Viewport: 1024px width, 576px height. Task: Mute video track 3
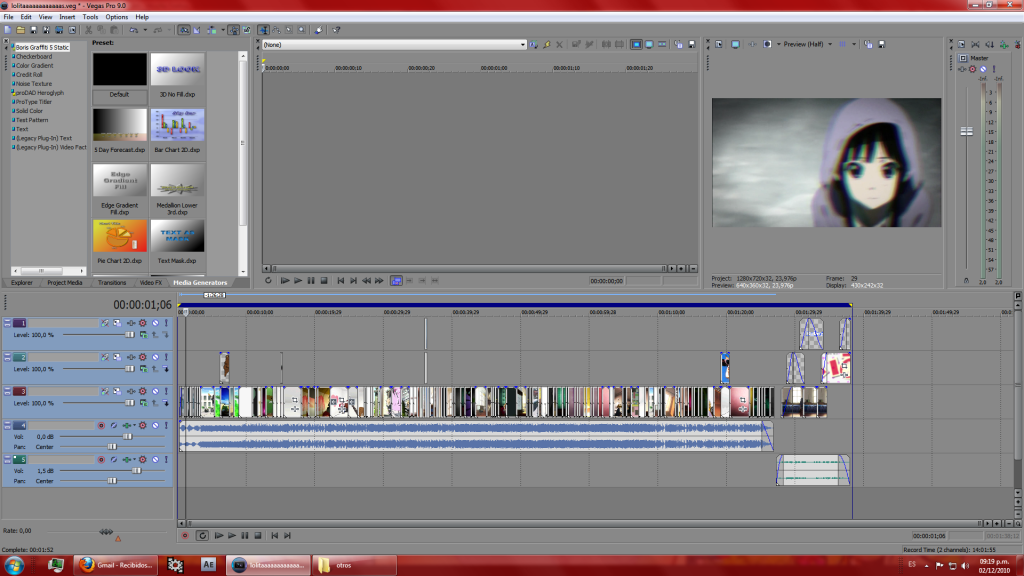click(x=155, y=391)
